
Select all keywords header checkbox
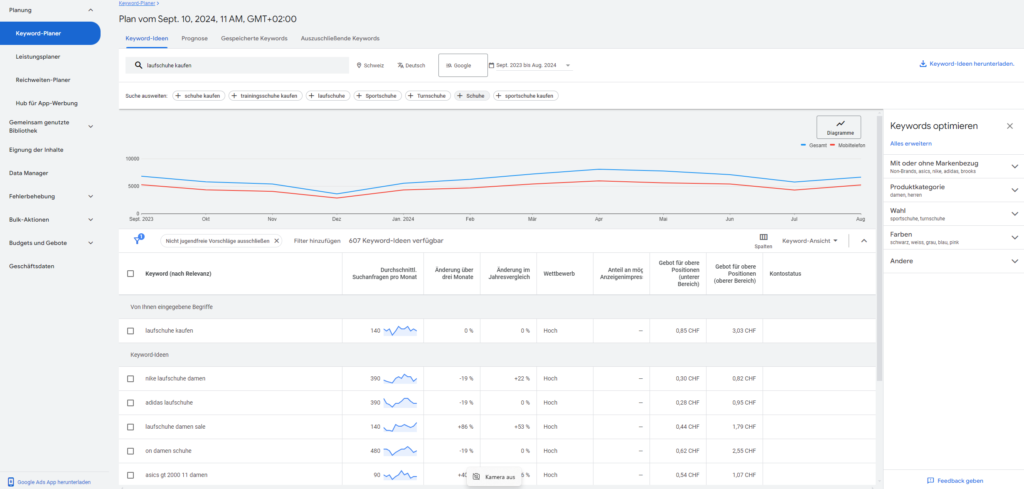131,274
